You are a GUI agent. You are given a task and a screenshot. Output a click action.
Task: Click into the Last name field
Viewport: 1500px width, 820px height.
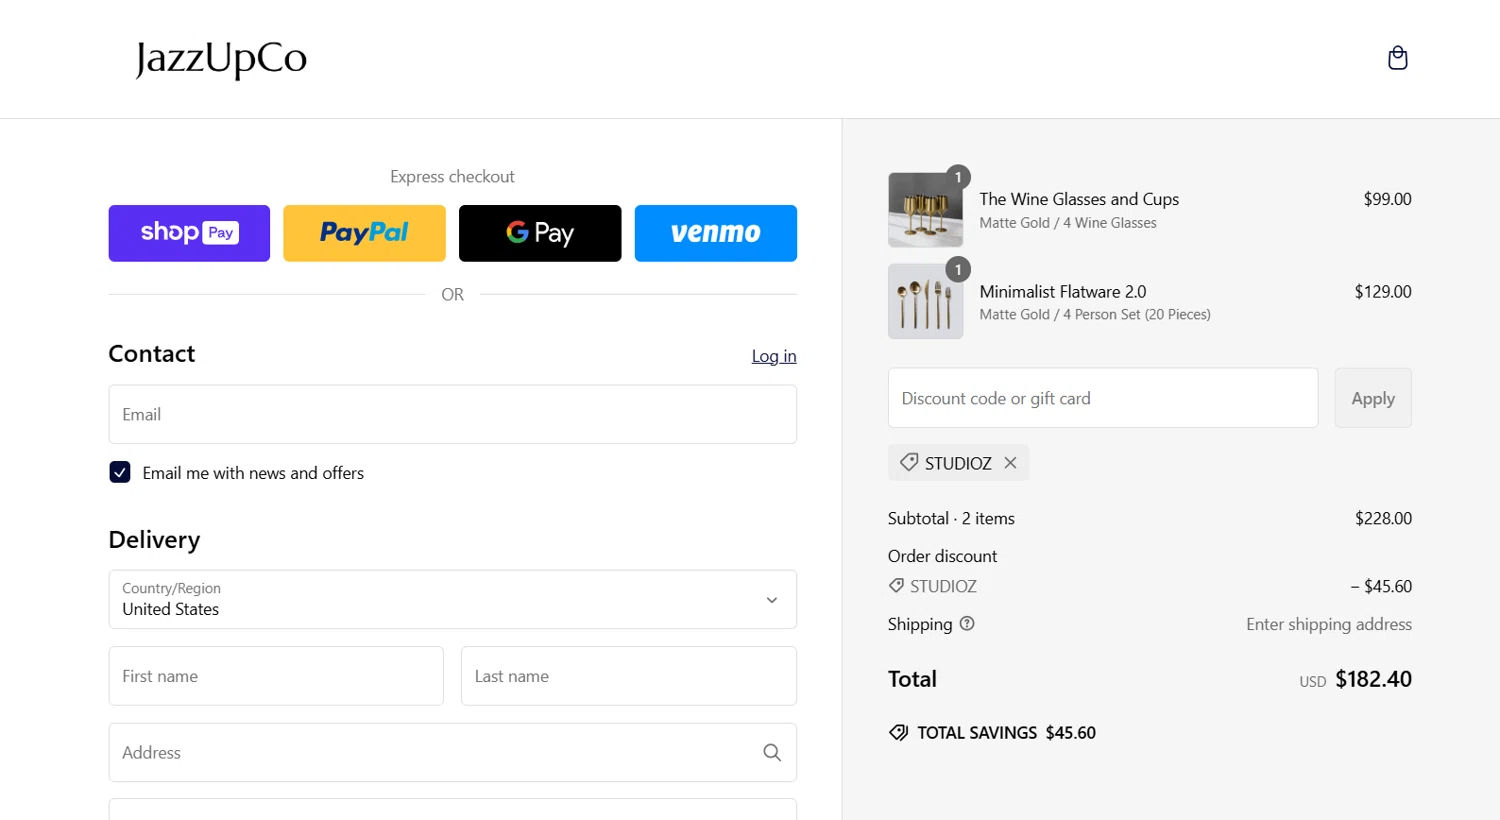coord(629,676)
